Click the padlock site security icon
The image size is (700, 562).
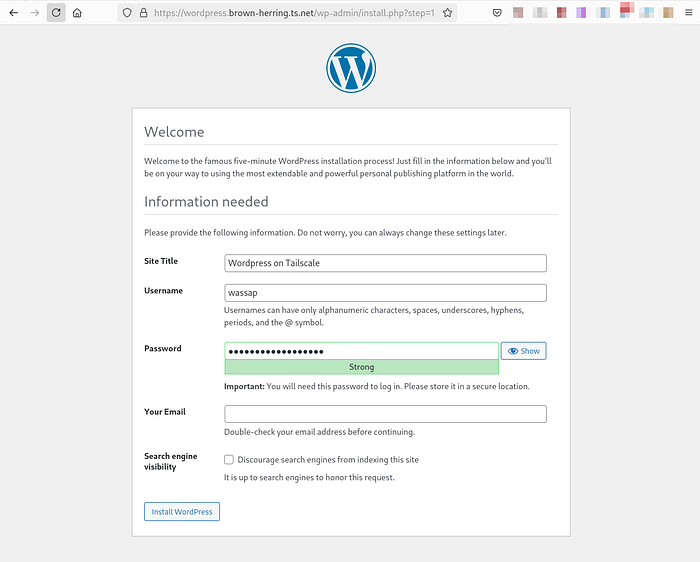coord(143,13)
